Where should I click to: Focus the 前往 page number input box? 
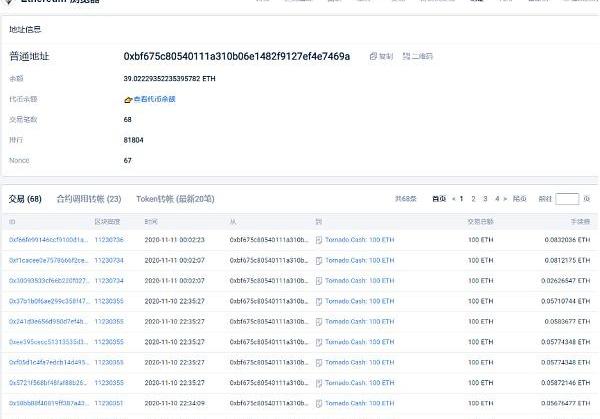566,199
